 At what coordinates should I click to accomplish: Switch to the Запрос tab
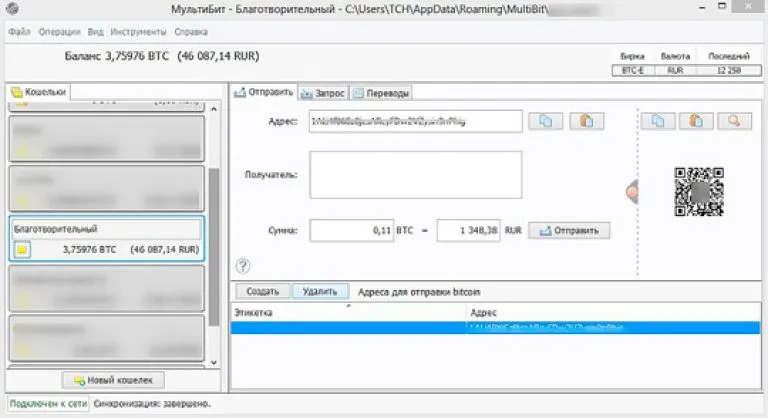(x=322, y=93)
